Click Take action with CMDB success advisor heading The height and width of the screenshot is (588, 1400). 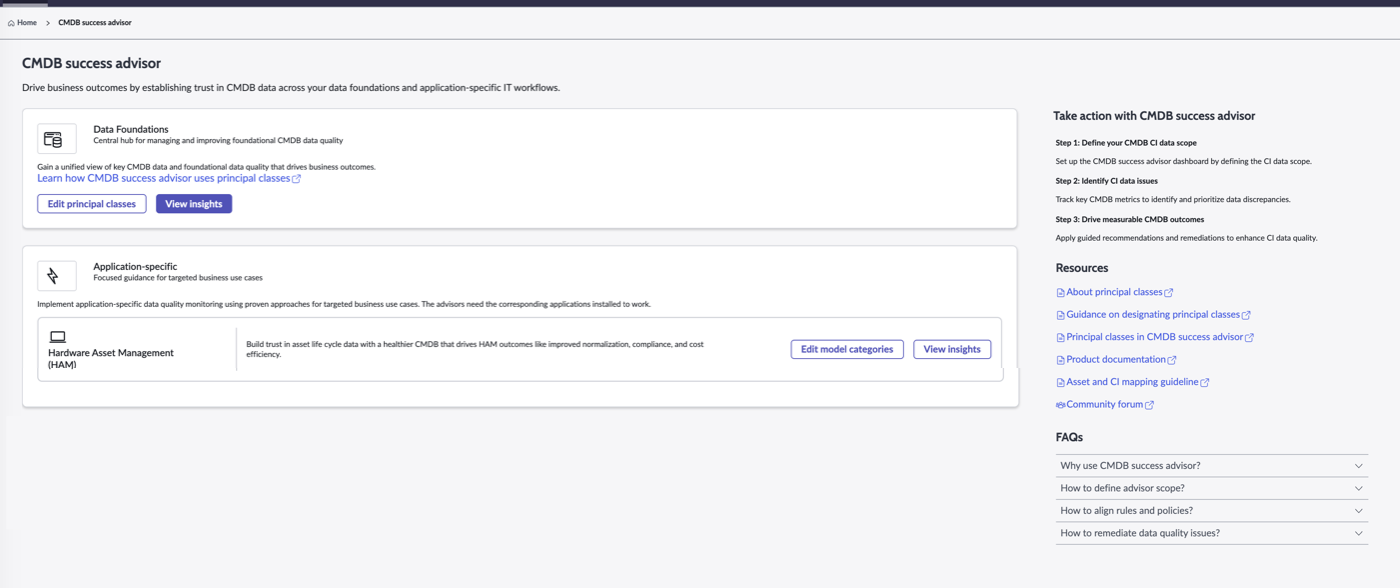[1154, 116]
